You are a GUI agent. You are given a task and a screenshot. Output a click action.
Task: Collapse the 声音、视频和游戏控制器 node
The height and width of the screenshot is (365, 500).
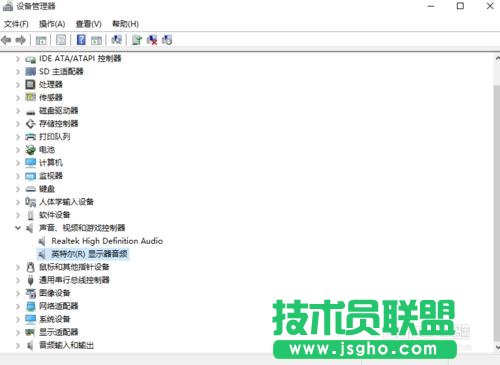point(18,228)
